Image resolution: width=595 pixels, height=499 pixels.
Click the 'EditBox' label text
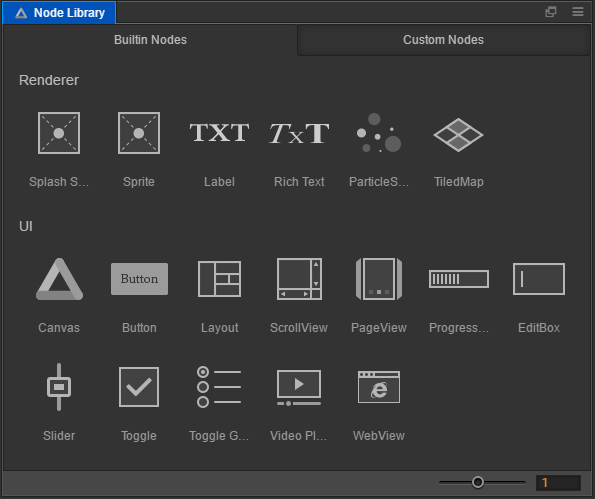pos(539,327)
